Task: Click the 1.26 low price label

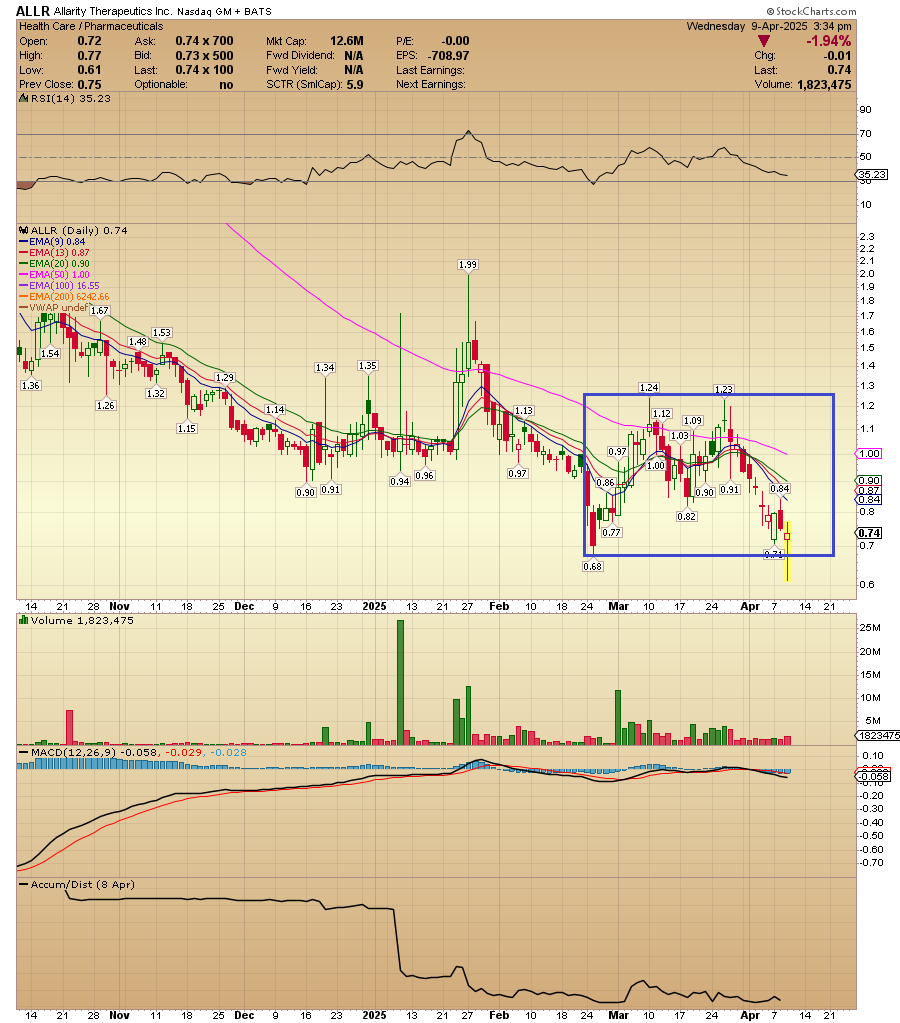Action: pyautogui.click(x=106, y=406)
